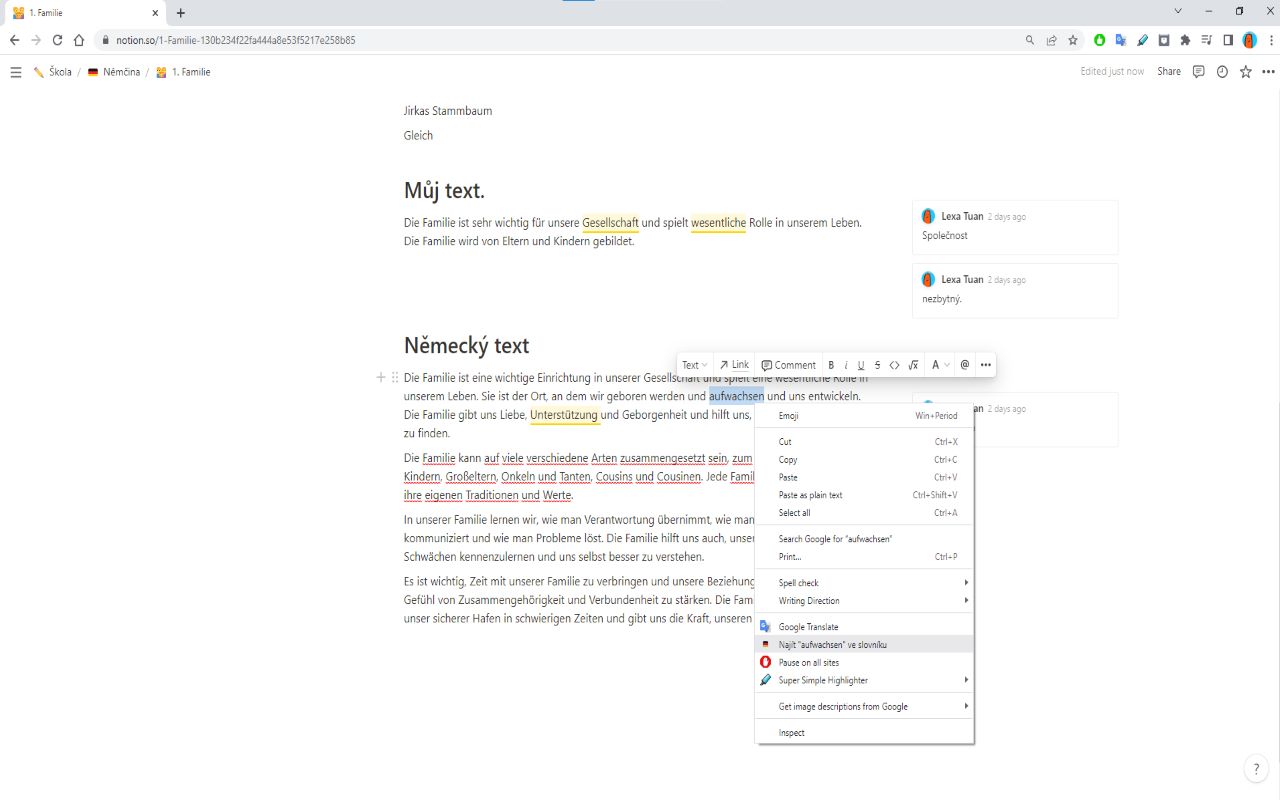Open the Notion help question mark
Screen dimensions: 1280x800
tap(1257, 769)
